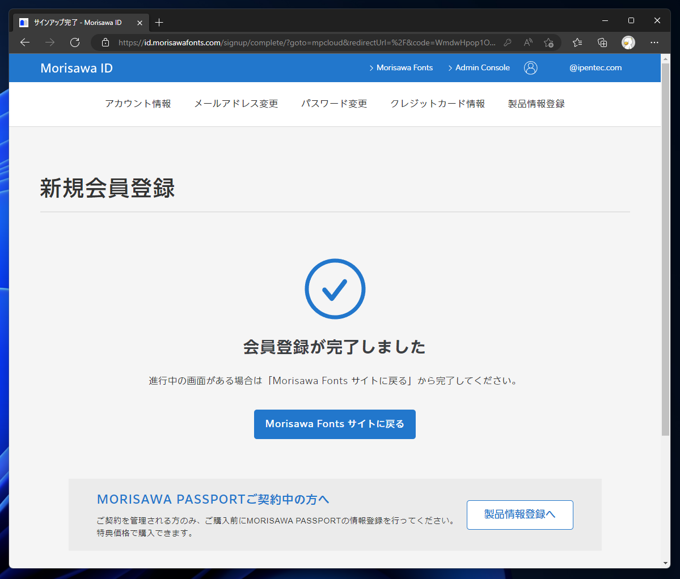Click the @ipentec.com account email

(x=595, y=68)
